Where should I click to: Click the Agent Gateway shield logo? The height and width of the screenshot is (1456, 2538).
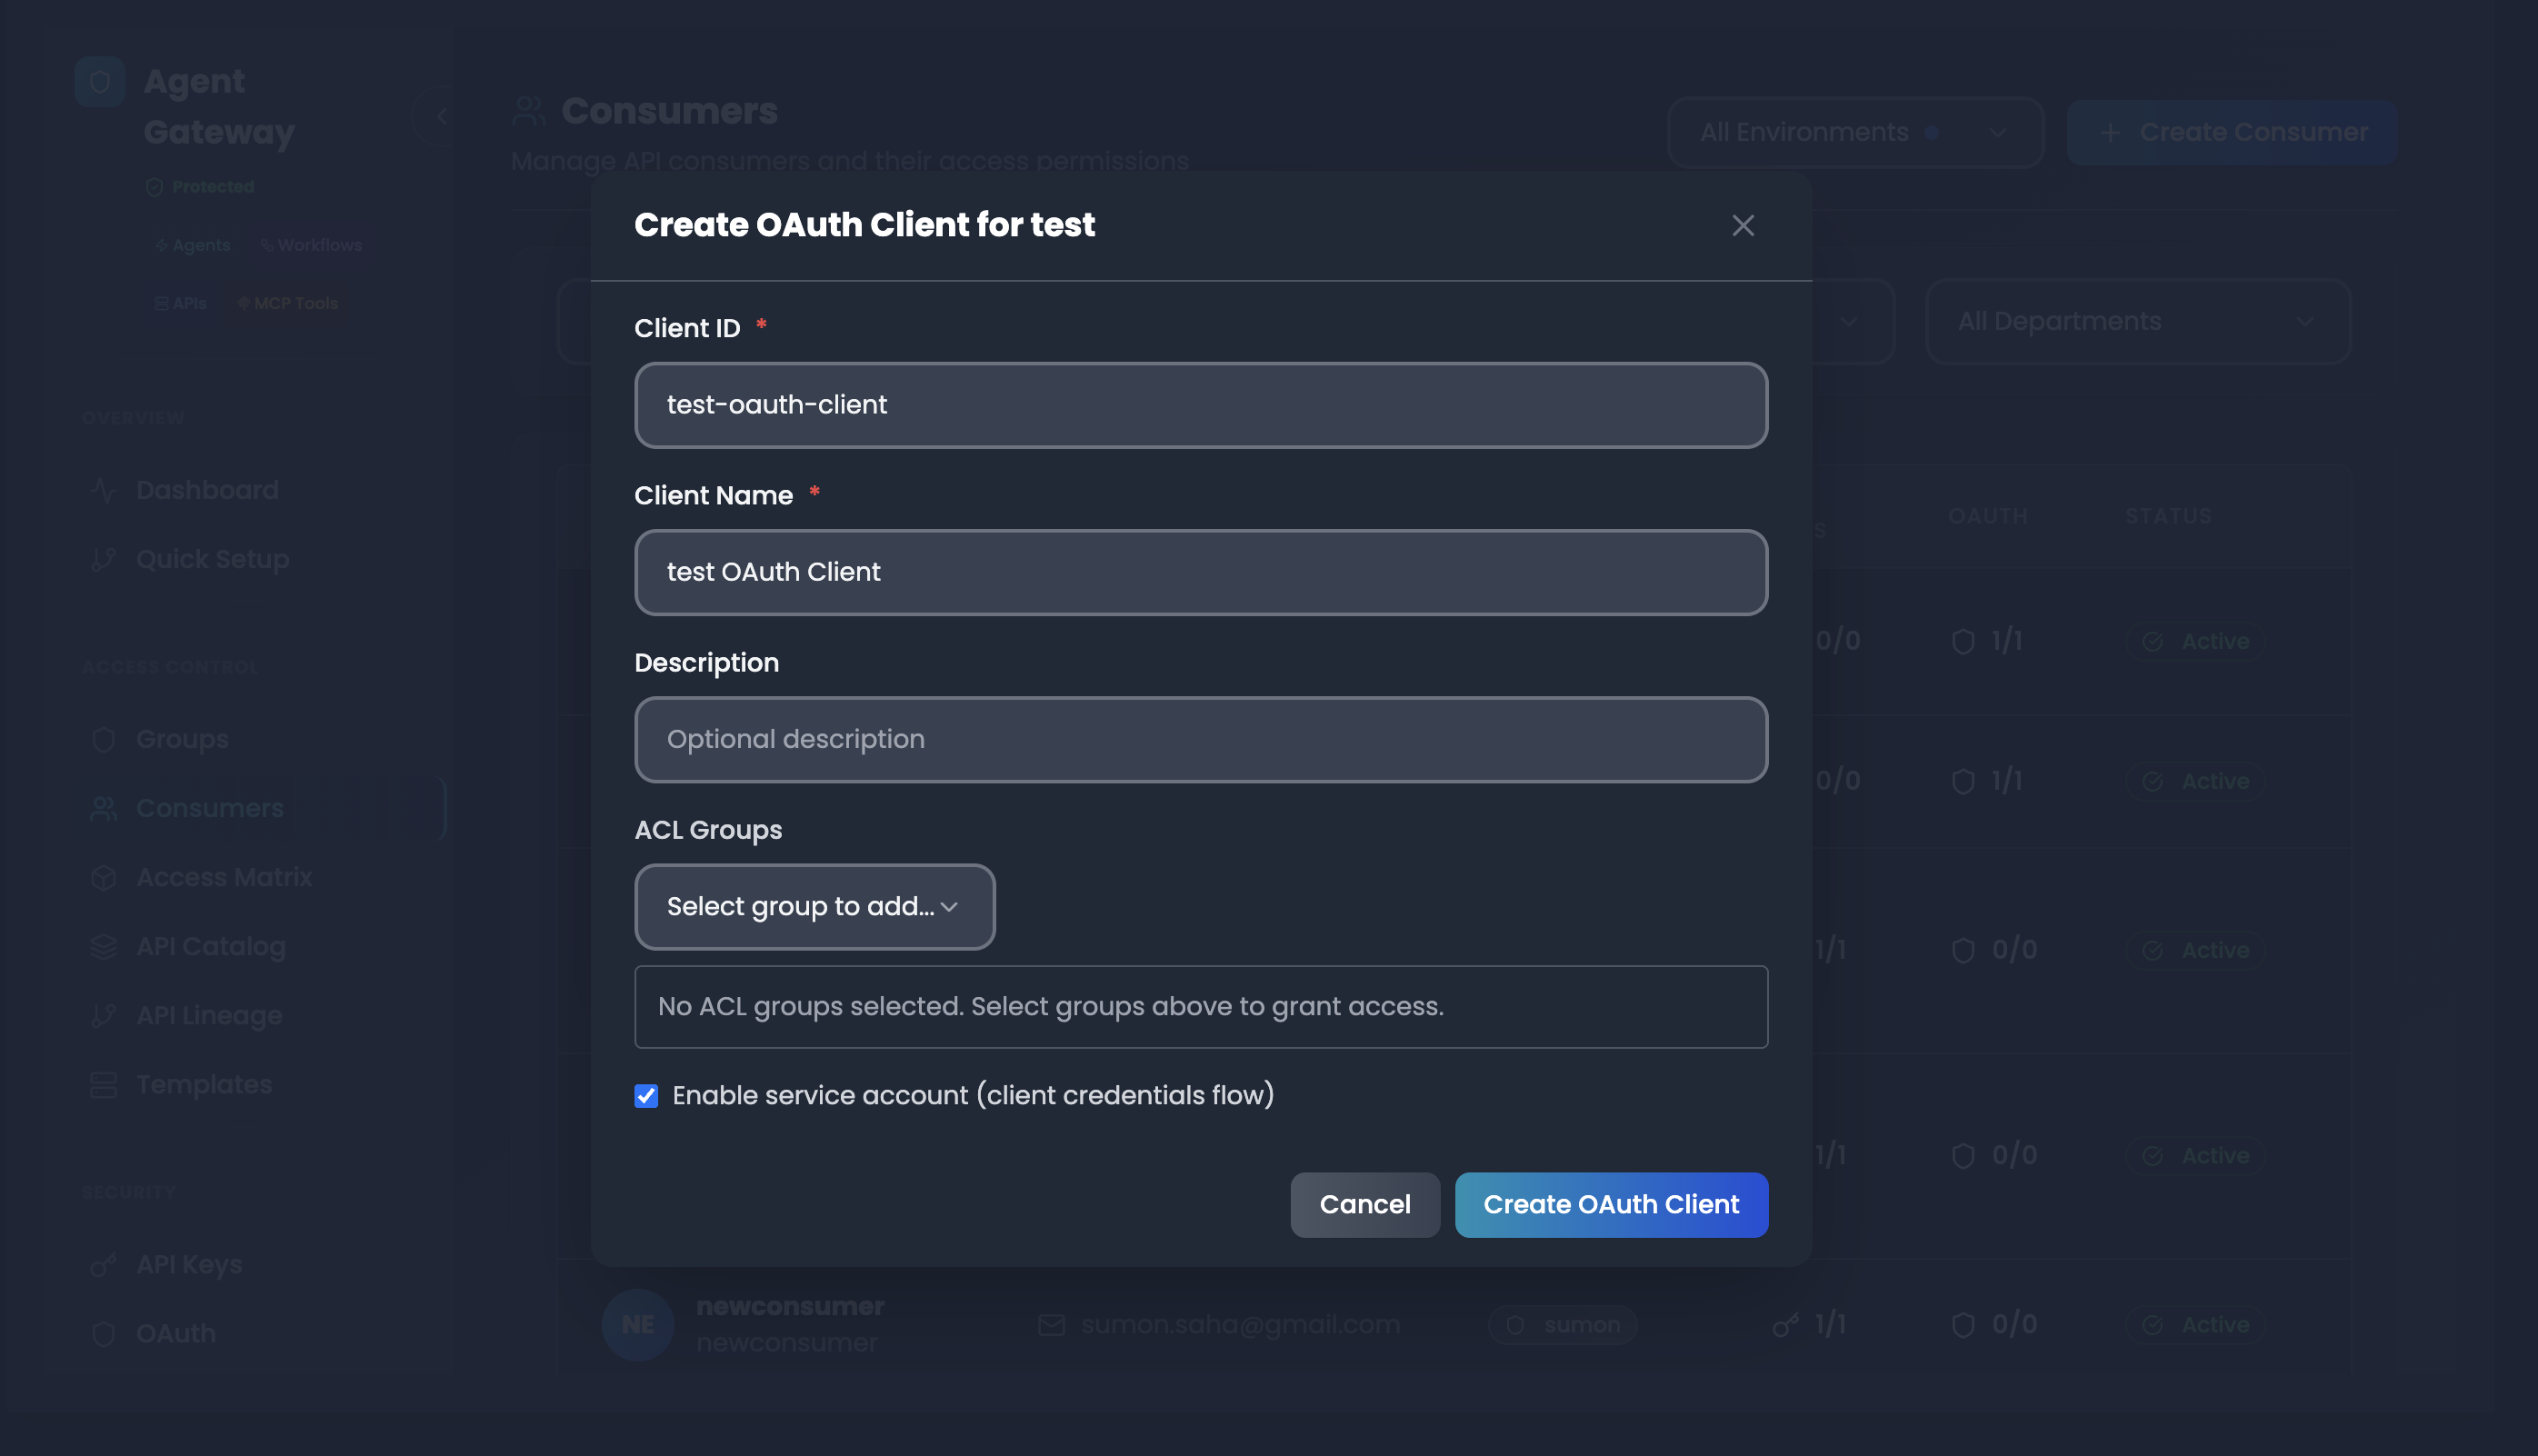99,82
